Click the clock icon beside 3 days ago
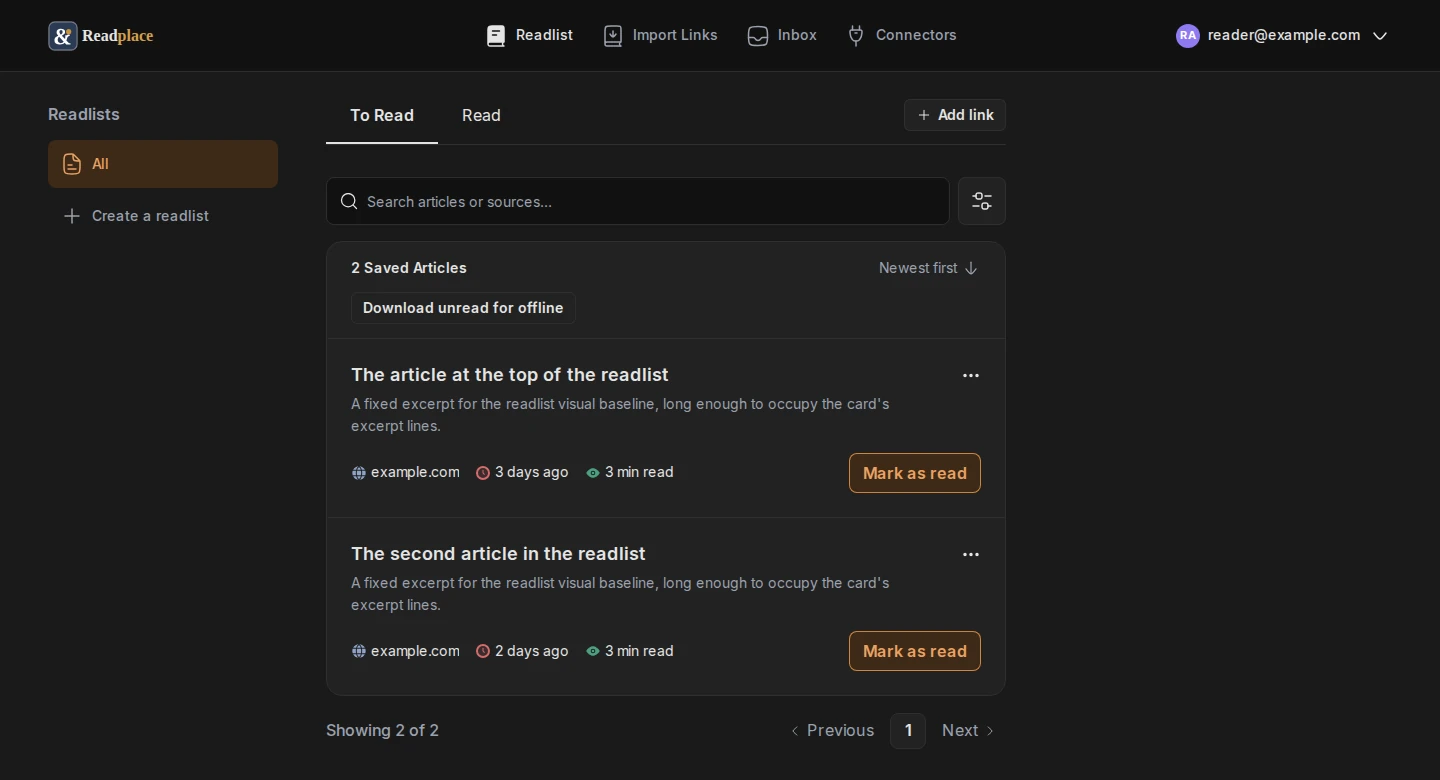Viewport: 1440px width, 780px height. (x=483, y=473)
